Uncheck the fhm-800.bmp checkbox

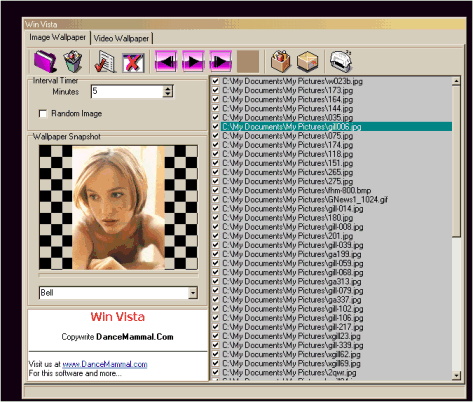point(215,190)
